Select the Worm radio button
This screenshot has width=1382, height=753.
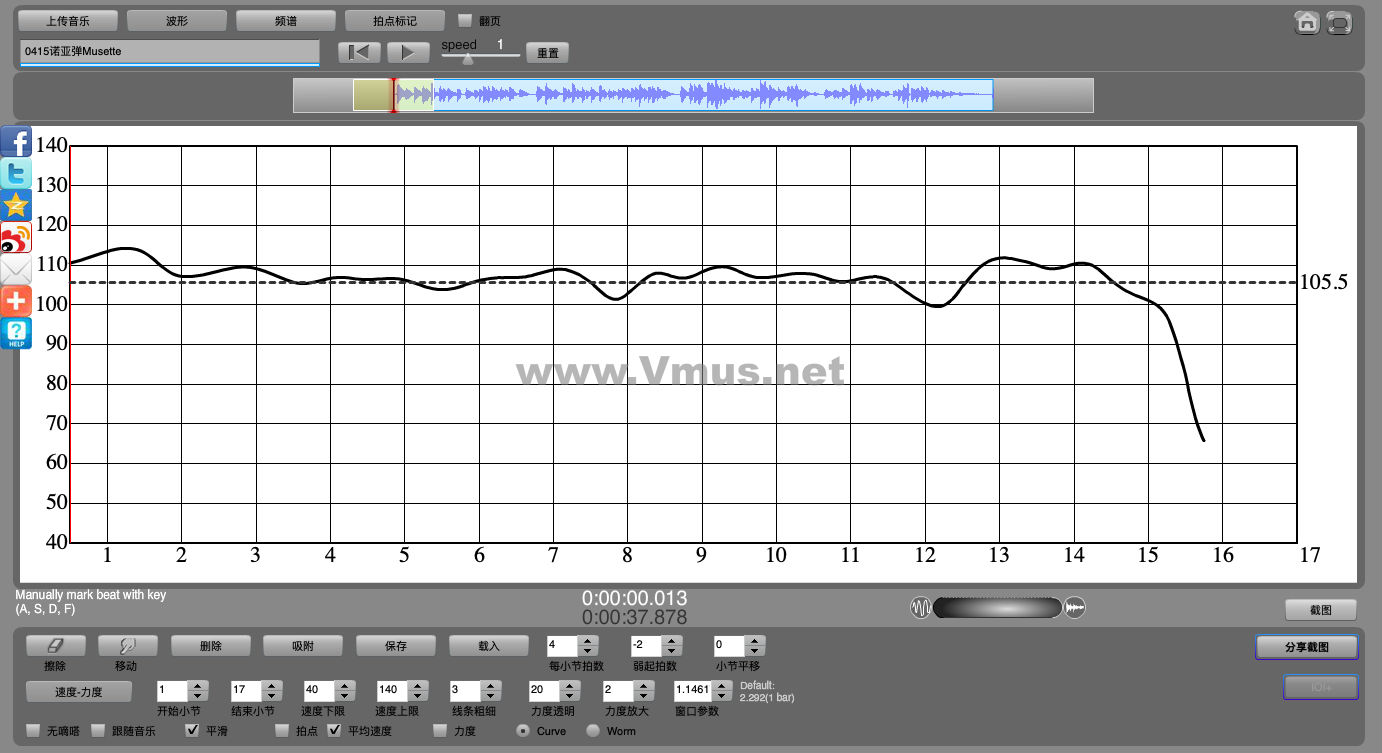click(593, 731)
